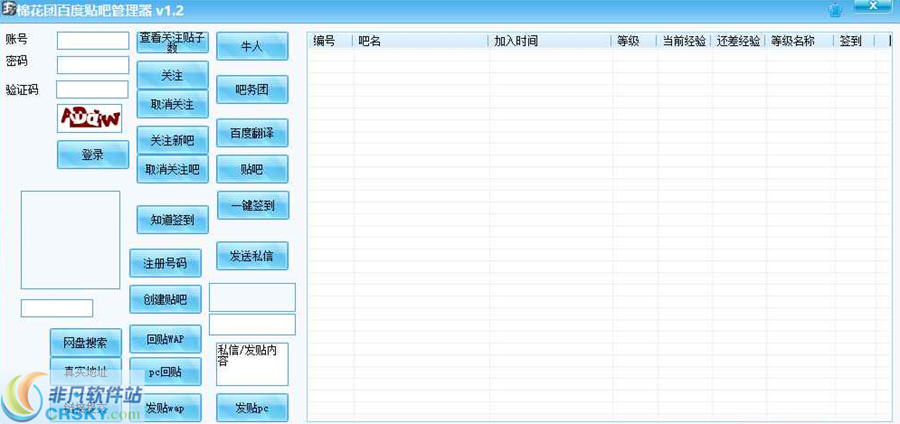900x424 pixels.
Task: Sort by the 等级 column header
Action: pos(634,41)
